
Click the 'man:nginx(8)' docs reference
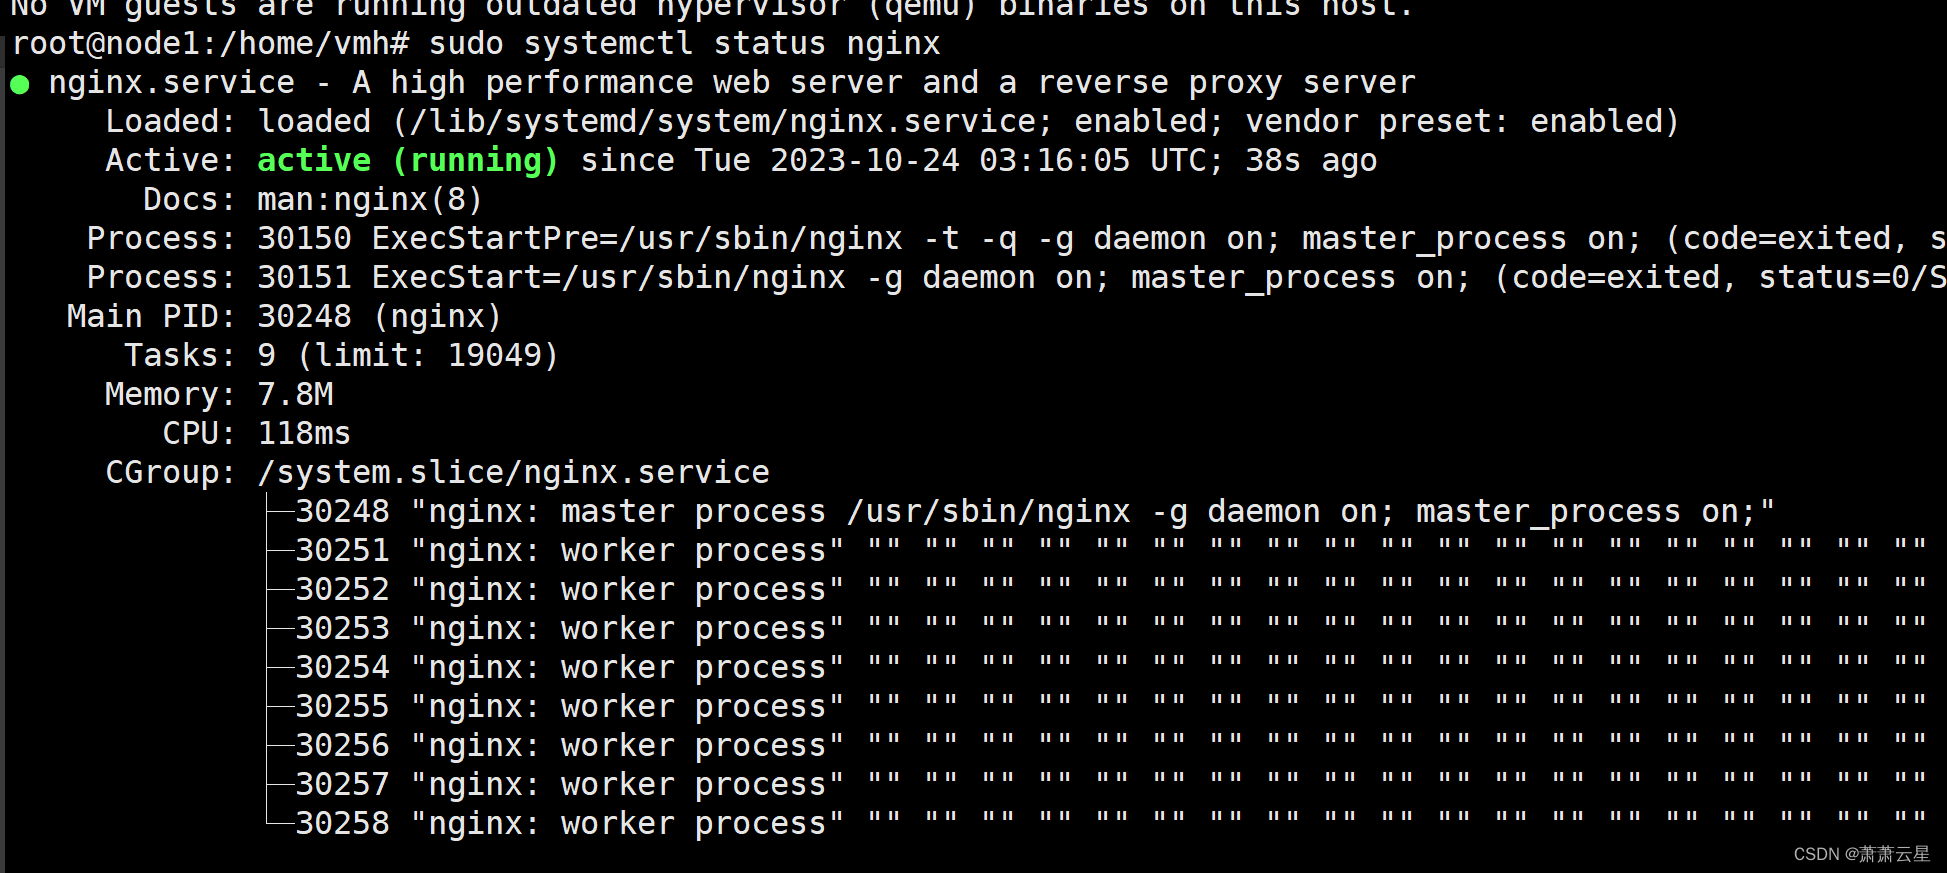370,200
